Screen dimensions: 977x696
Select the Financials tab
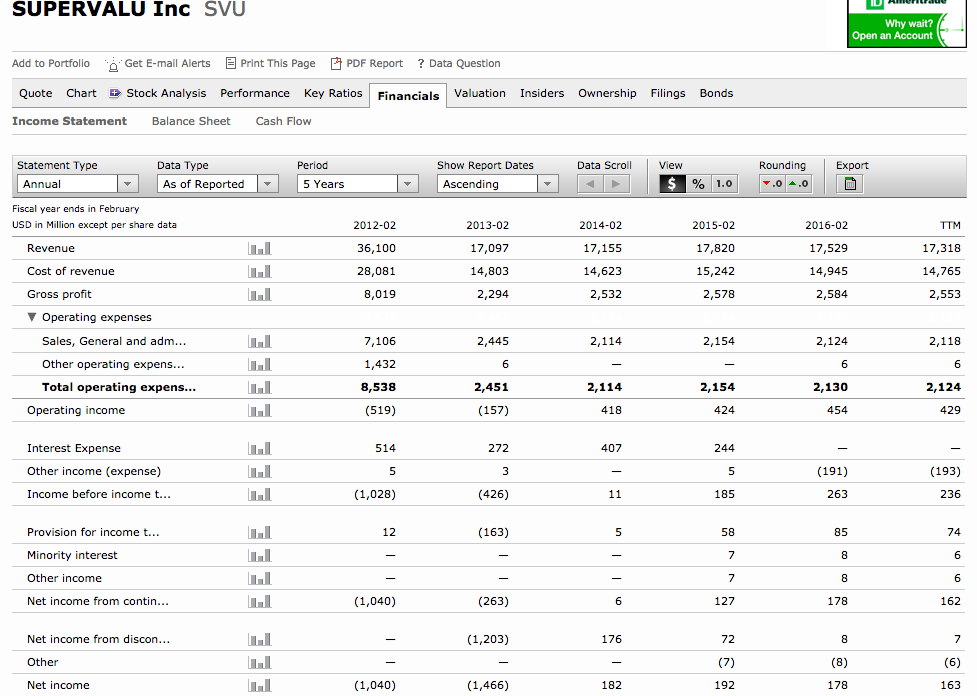(408, 96)
